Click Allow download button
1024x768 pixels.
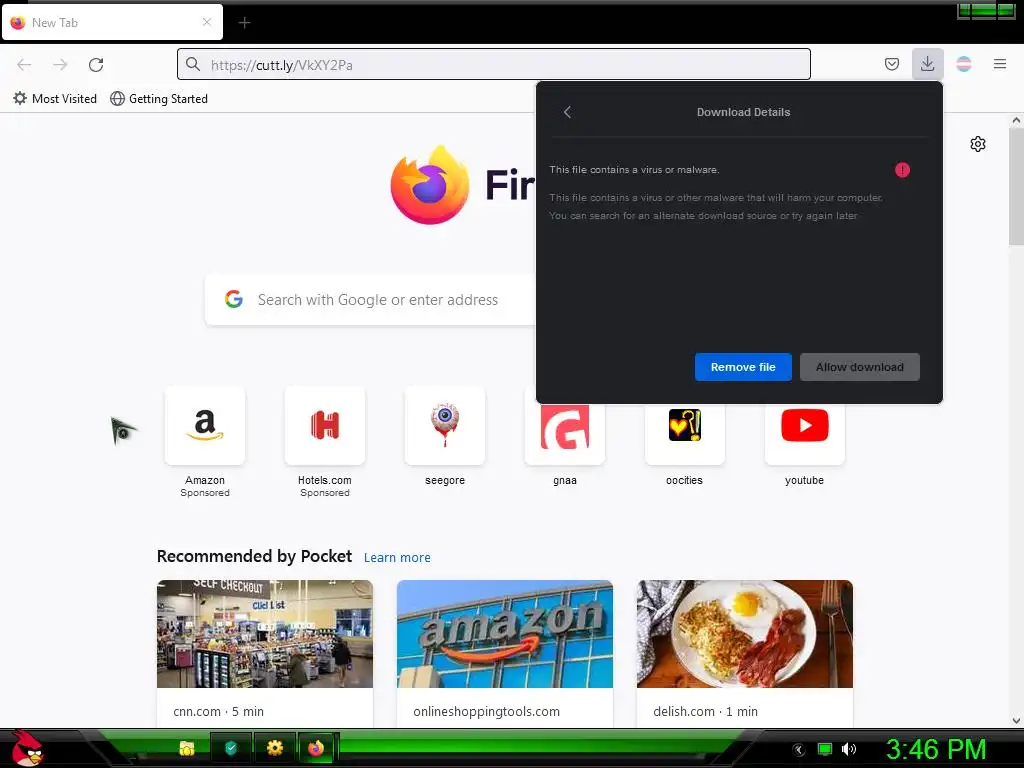click(859, 367)
